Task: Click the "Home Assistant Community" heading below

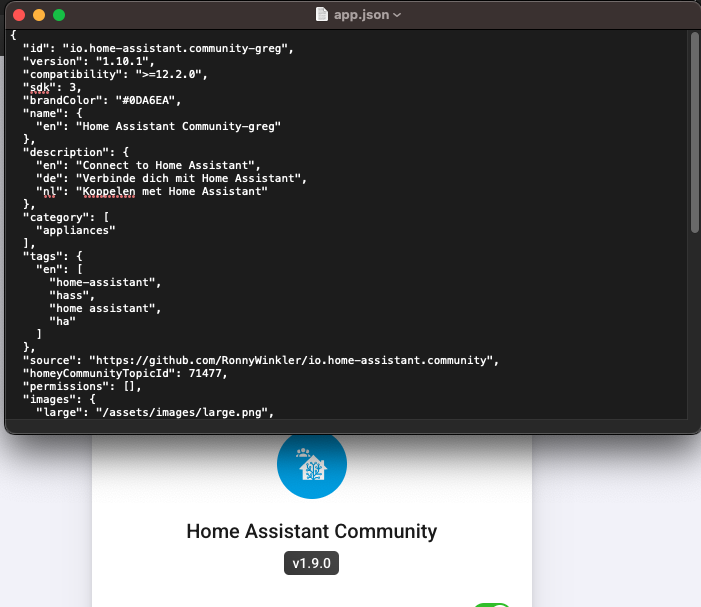Action: click(312, 531)
